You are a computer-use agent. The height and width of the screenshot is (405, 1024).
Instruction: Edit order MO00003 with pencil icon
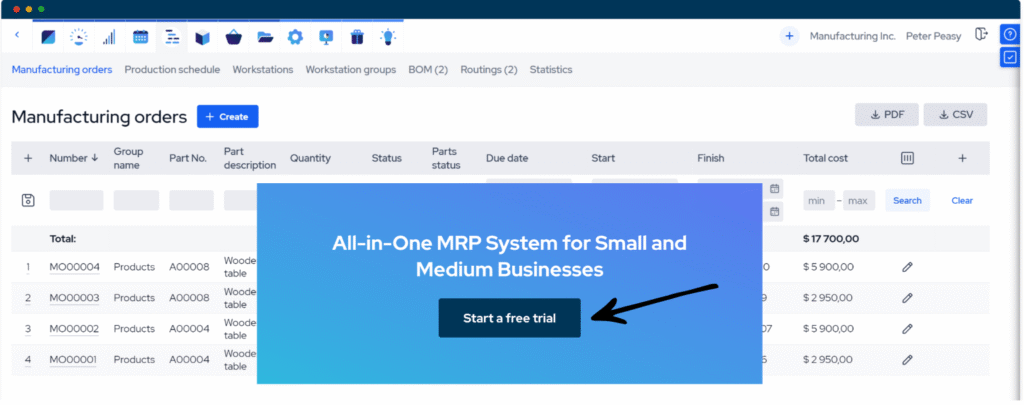click(907, 298)
